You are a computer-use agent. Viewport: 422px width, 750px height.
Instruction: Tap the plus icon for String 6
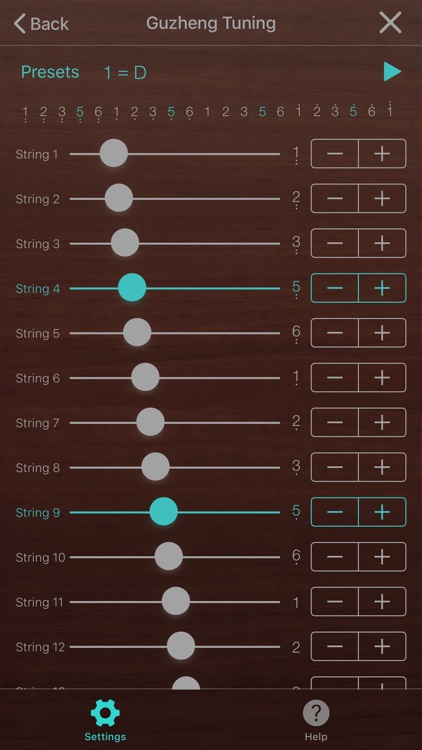click(382, 378)
